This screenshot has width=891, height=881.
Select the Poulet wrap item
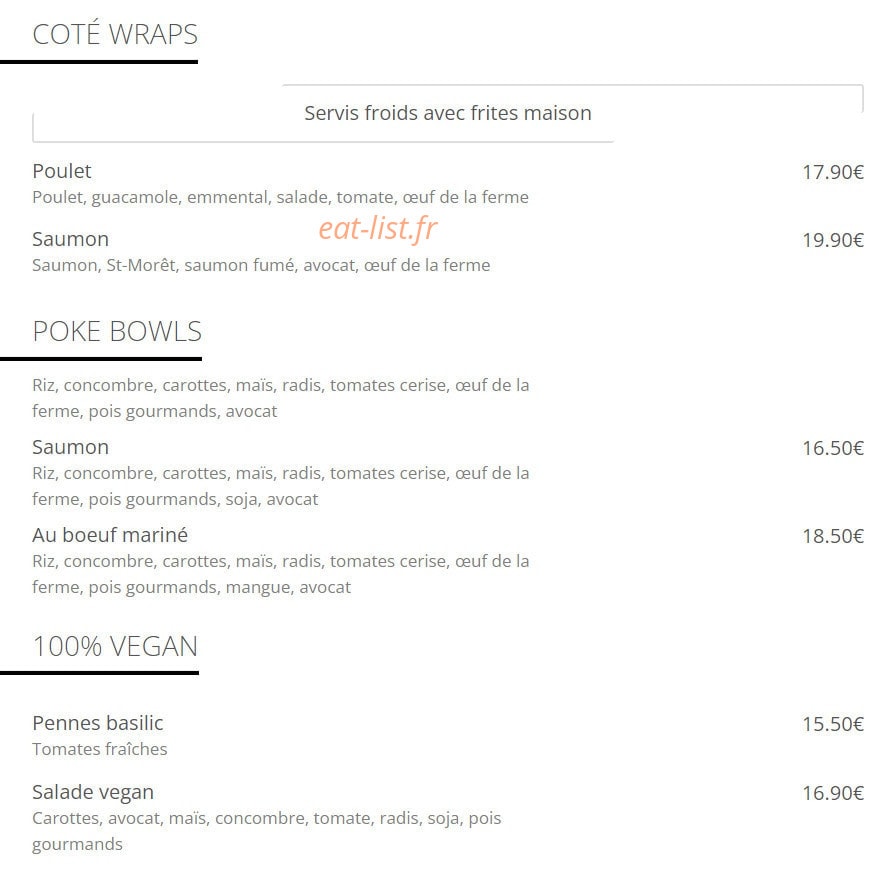tap(61, 171)
